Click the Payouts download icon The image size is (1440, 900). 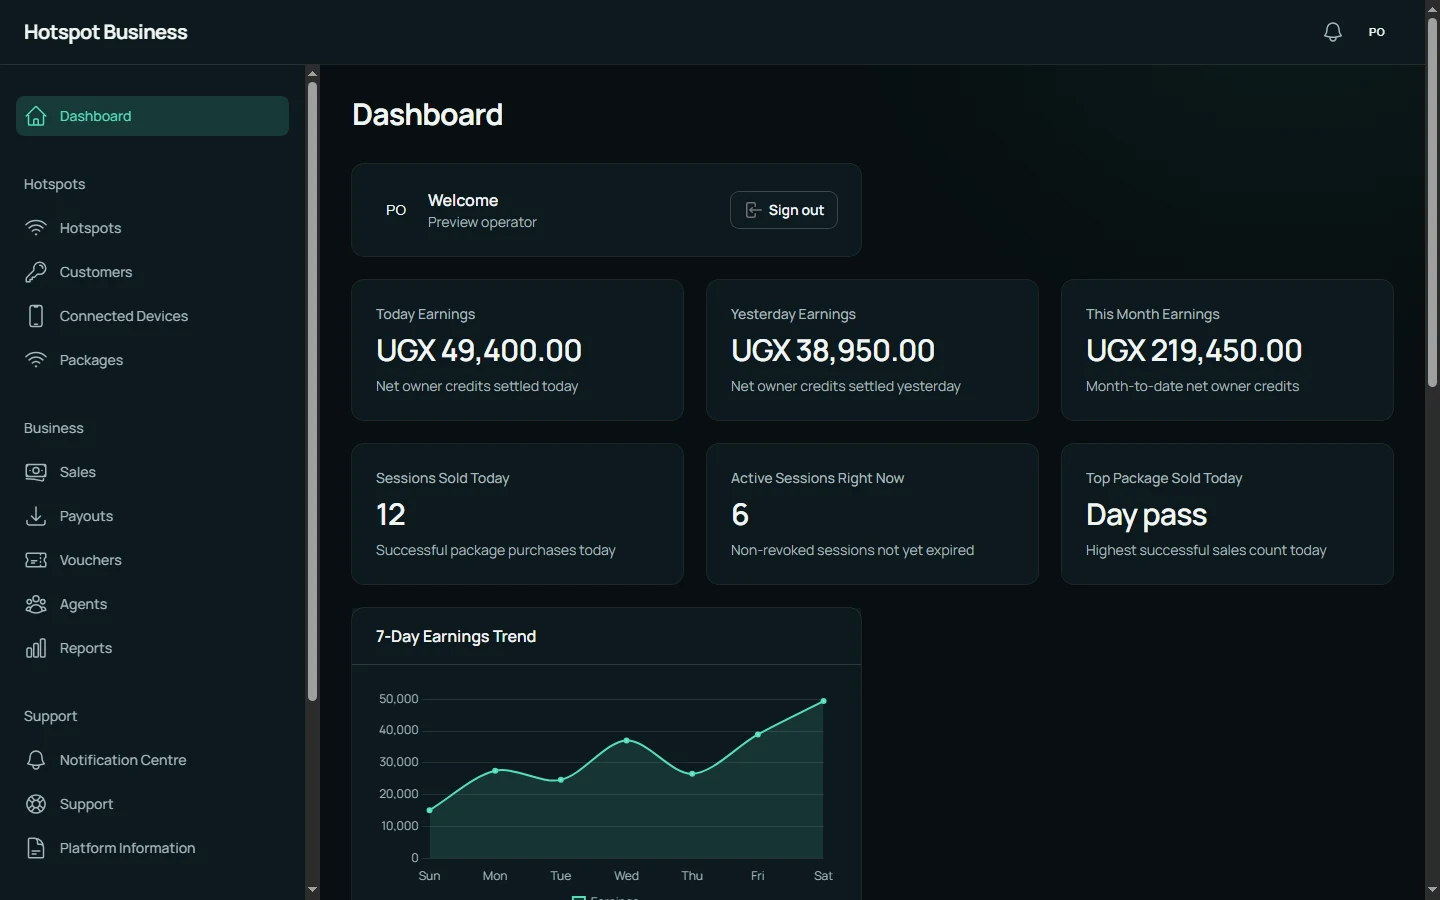coord(36,516)
